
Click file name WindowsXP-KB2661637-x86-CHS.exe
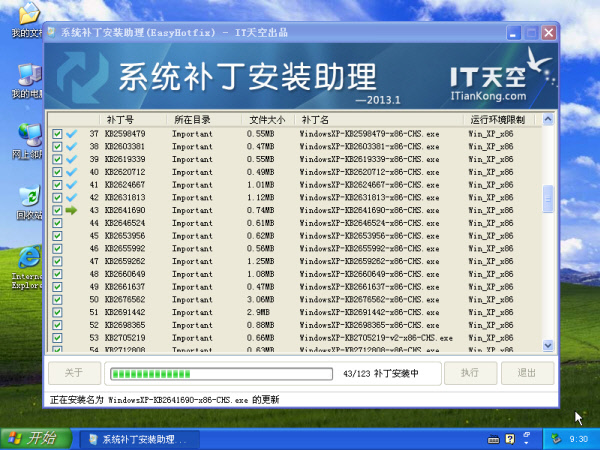pyautogui.click(x=369, y=287)
